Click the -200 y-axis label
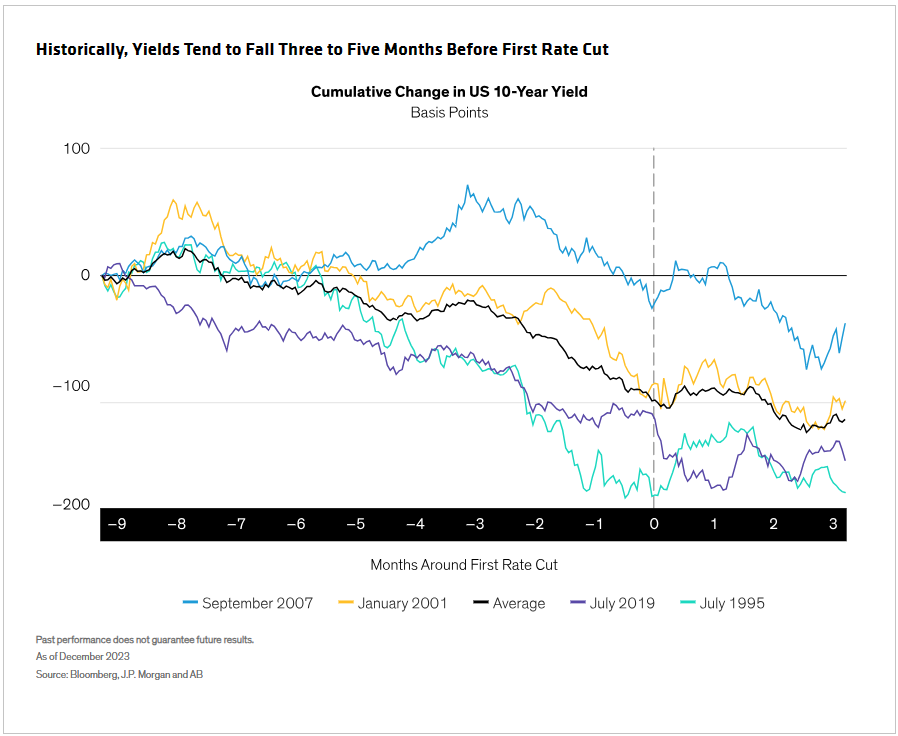 72,505
